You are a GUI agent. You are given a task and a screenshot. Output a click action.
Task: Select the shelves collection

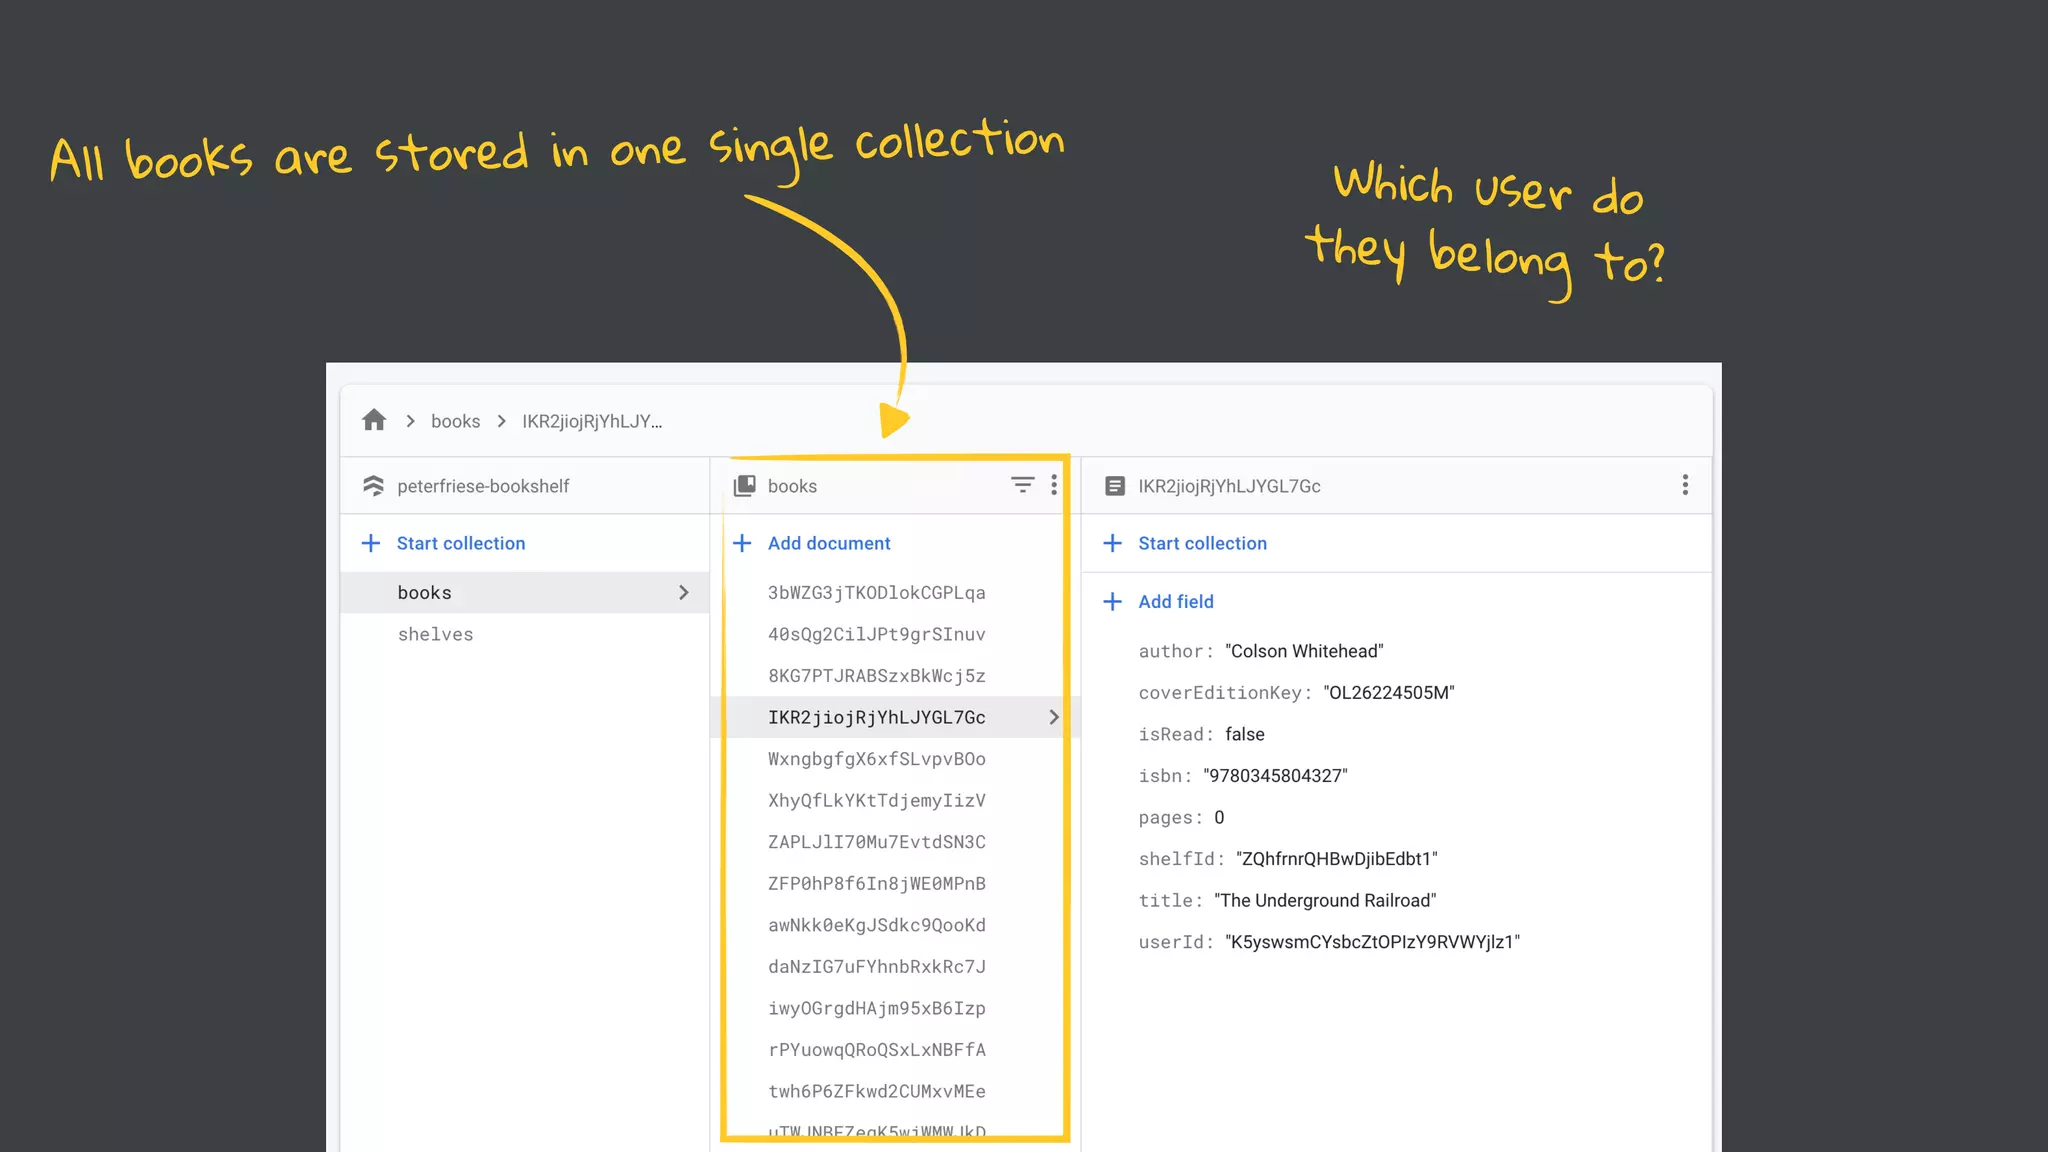click(x=435, y=634)
